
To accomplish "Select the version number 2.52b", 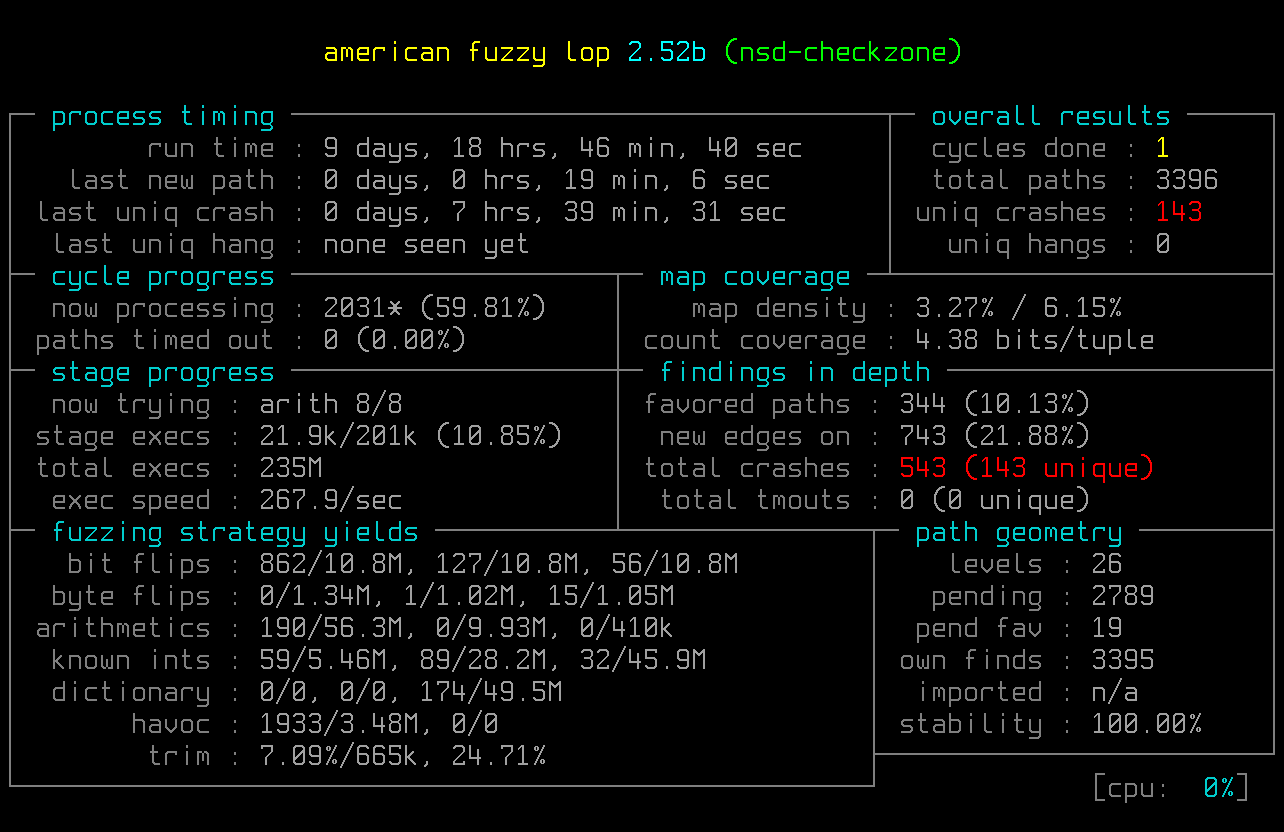I will coord(667,52).
